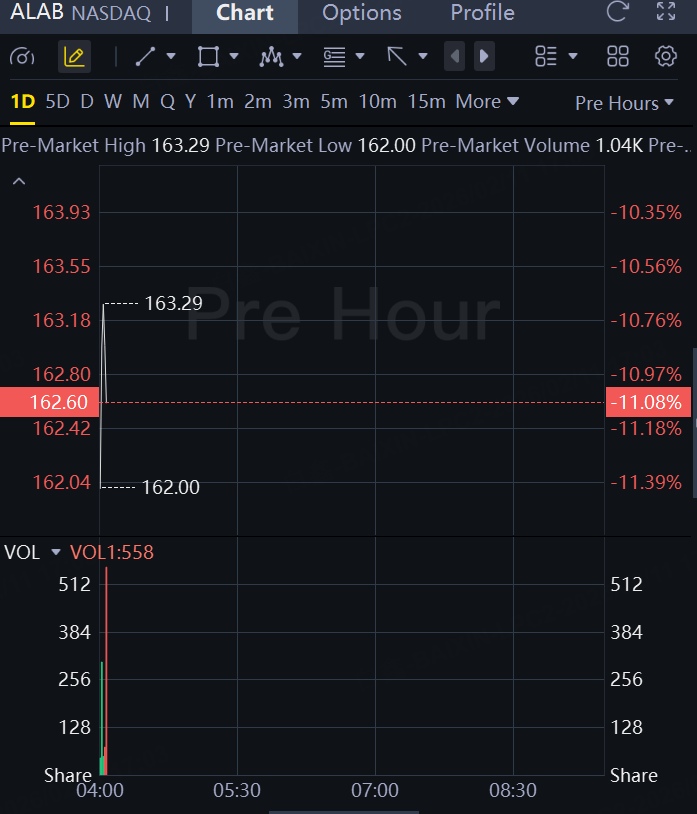
Task: Click the refresh icon
Action: pos(618,13)
